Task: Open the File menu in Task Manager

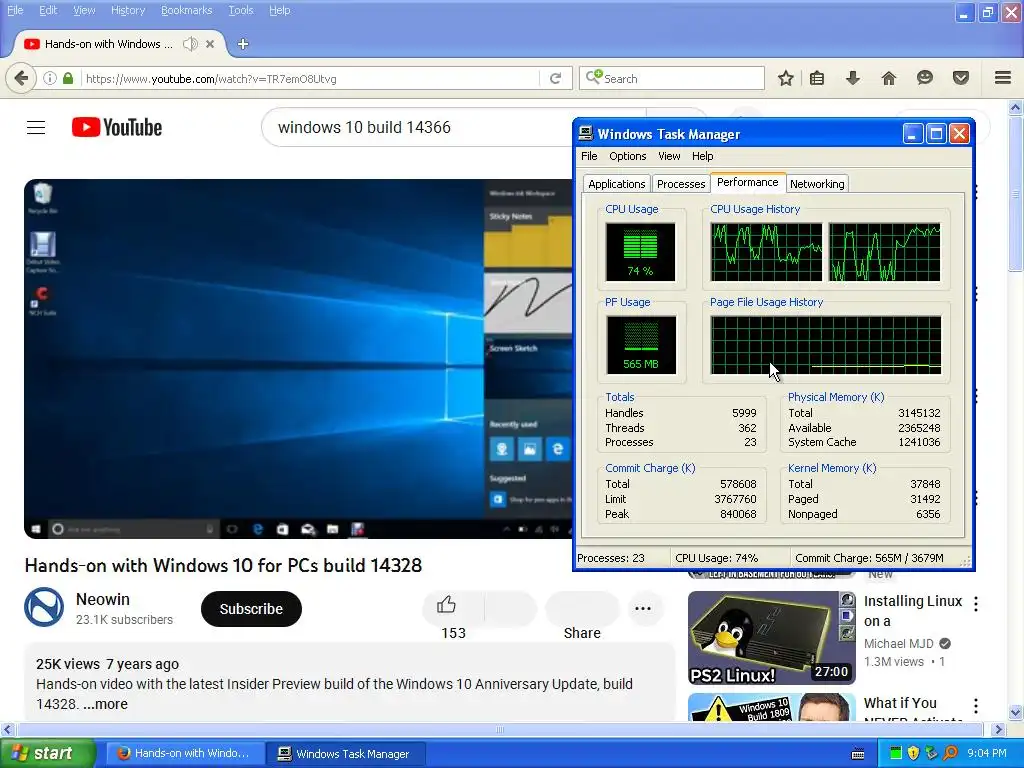Action: pyautogui.click(x=589, y=156)
